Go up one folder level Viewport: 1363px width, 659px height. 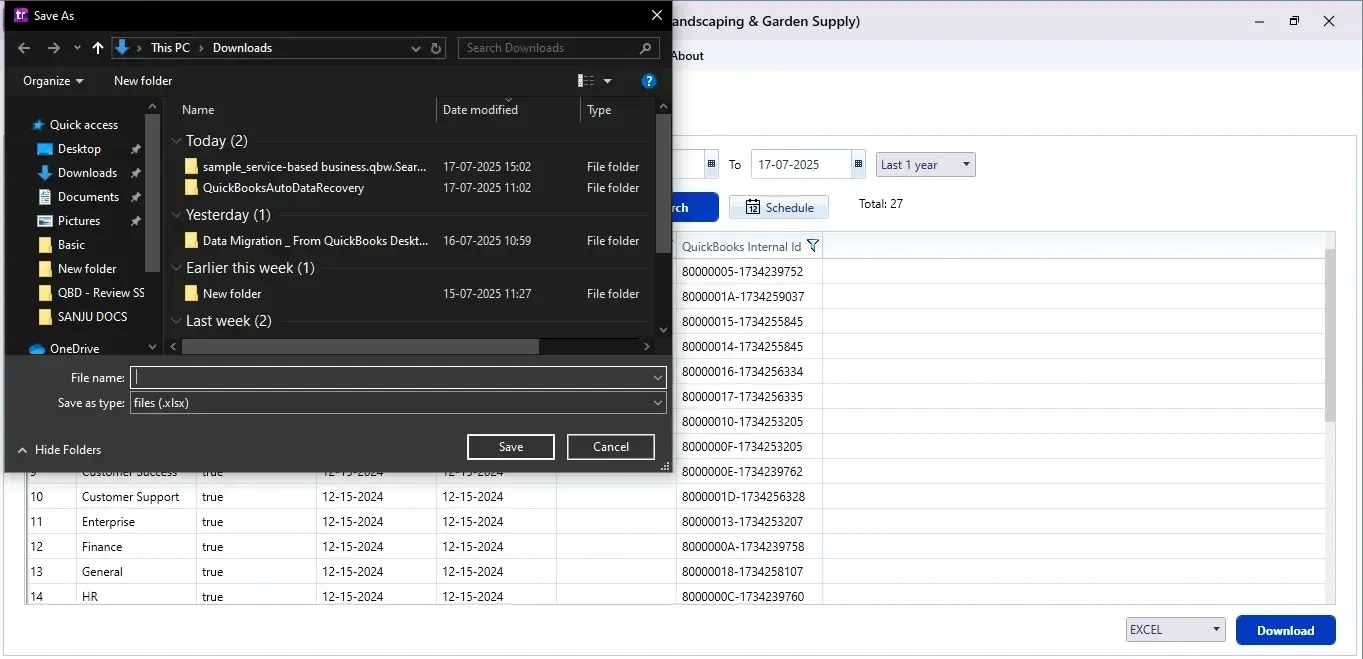(x=97, y=48)
